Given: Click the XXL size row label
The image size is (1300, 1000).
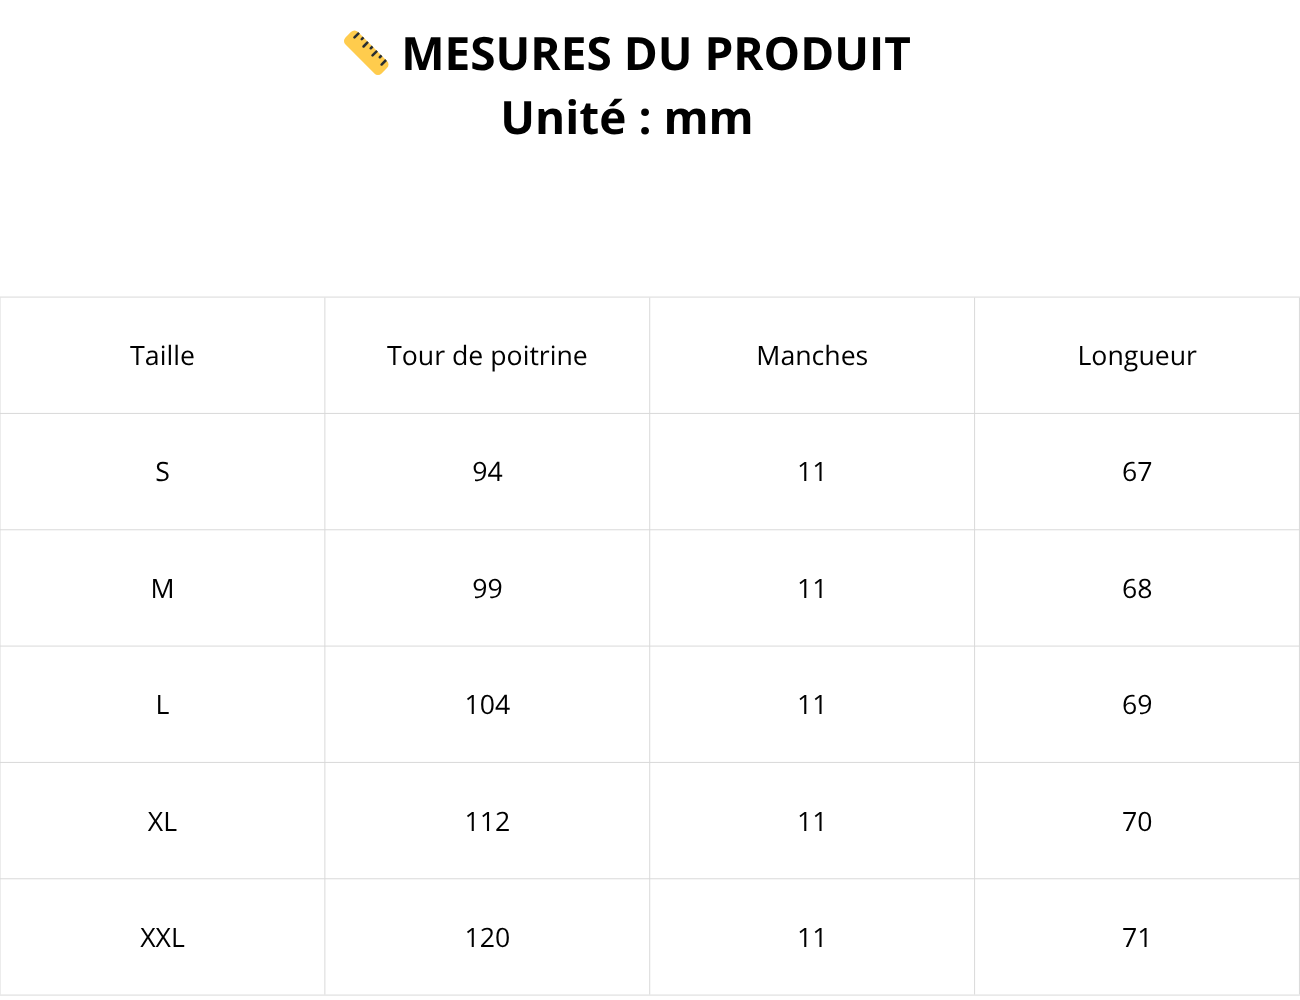Looking at the screenshot, I should tap(162, 938).
